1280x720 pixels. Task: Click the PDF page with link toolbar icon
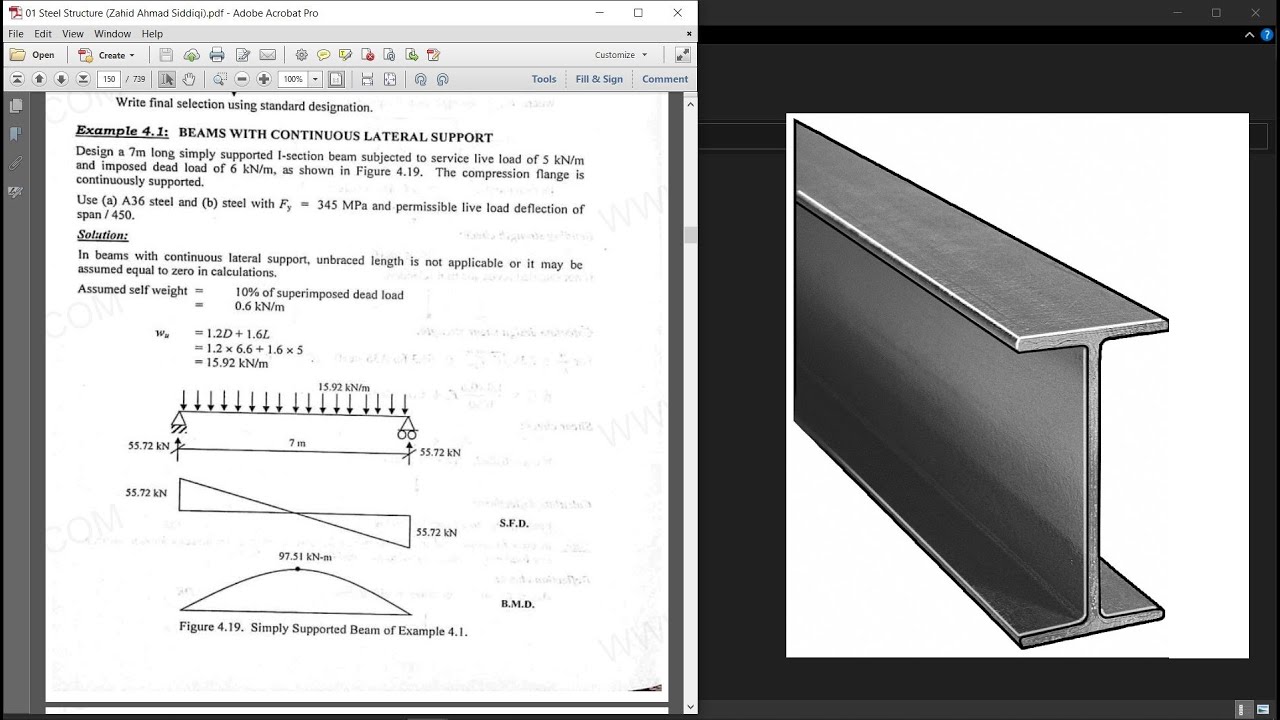click(389, 55)
